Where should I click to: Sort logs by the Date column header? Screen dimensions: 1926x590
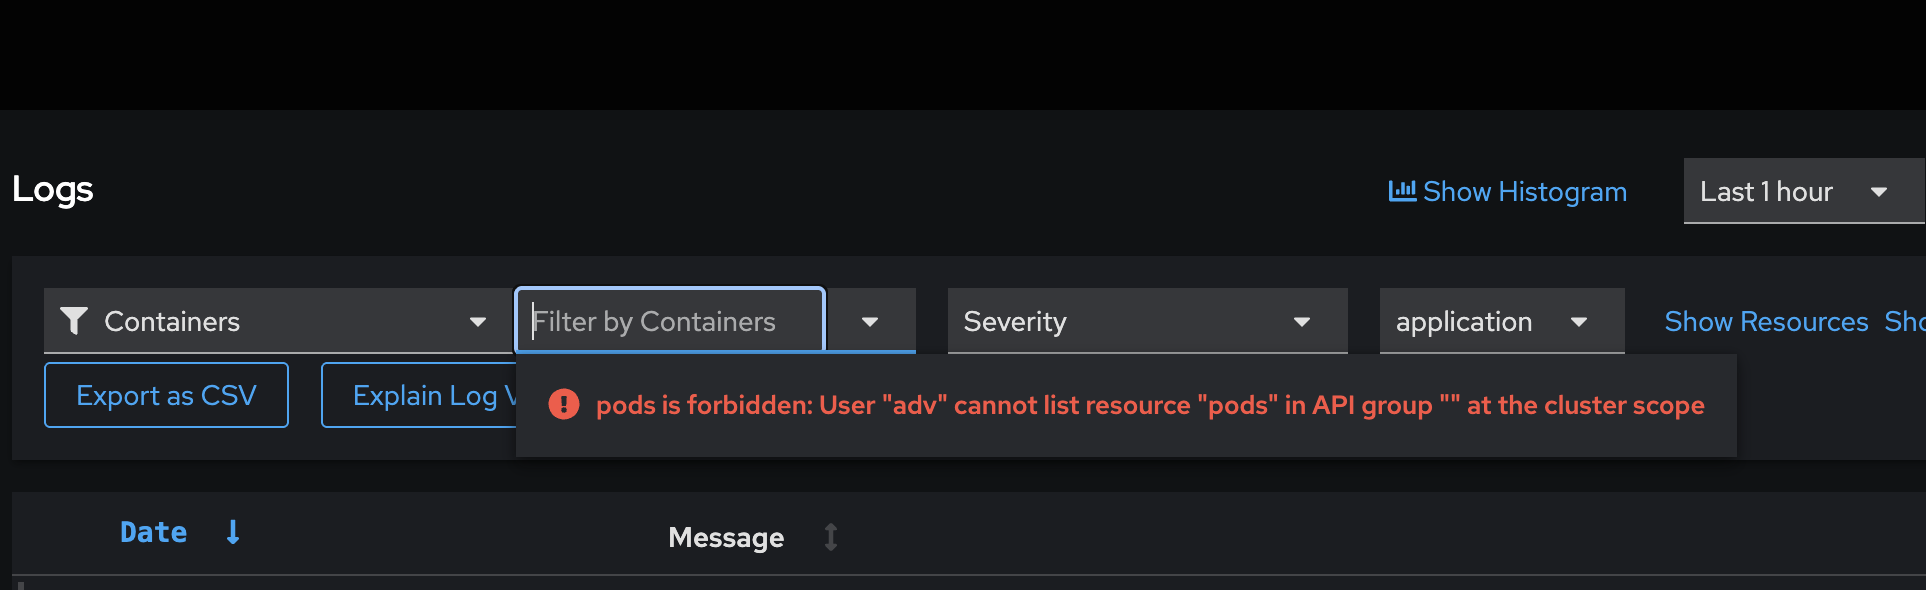(x=154, y=532)
